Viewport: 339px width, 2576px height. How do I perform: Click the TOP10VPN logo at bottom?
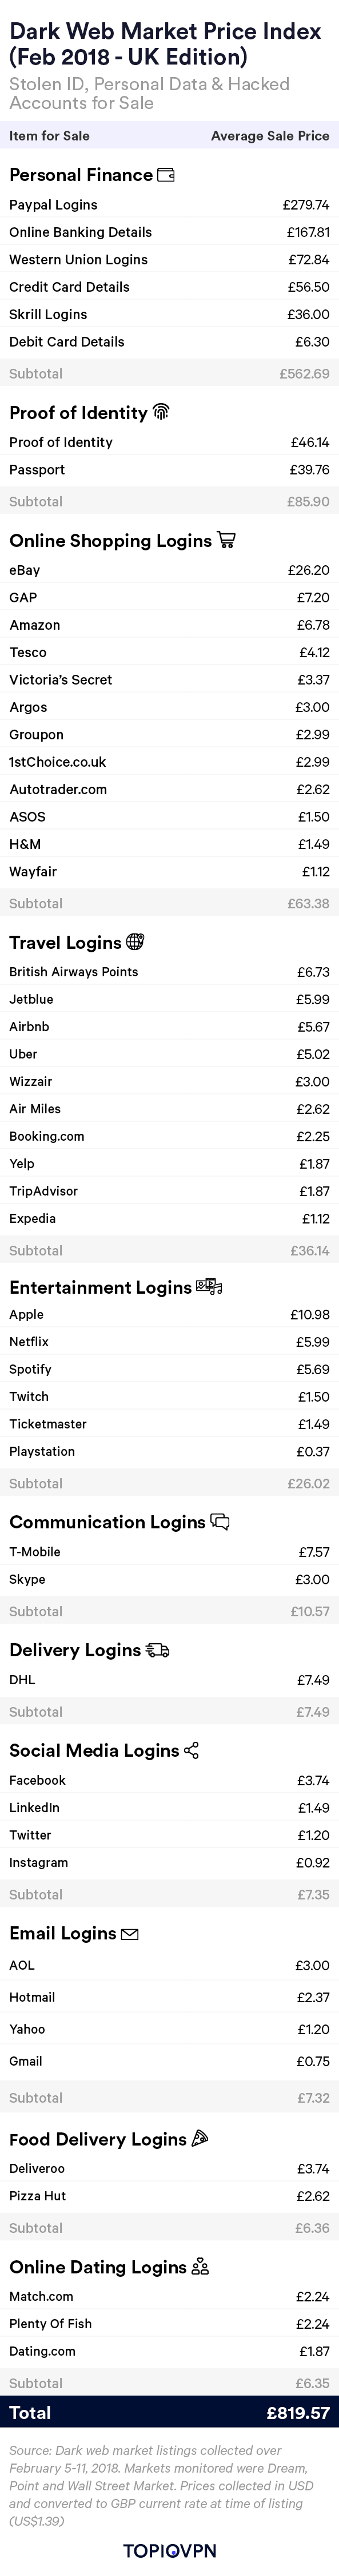pyautogui.click(x=170, y=2551)
